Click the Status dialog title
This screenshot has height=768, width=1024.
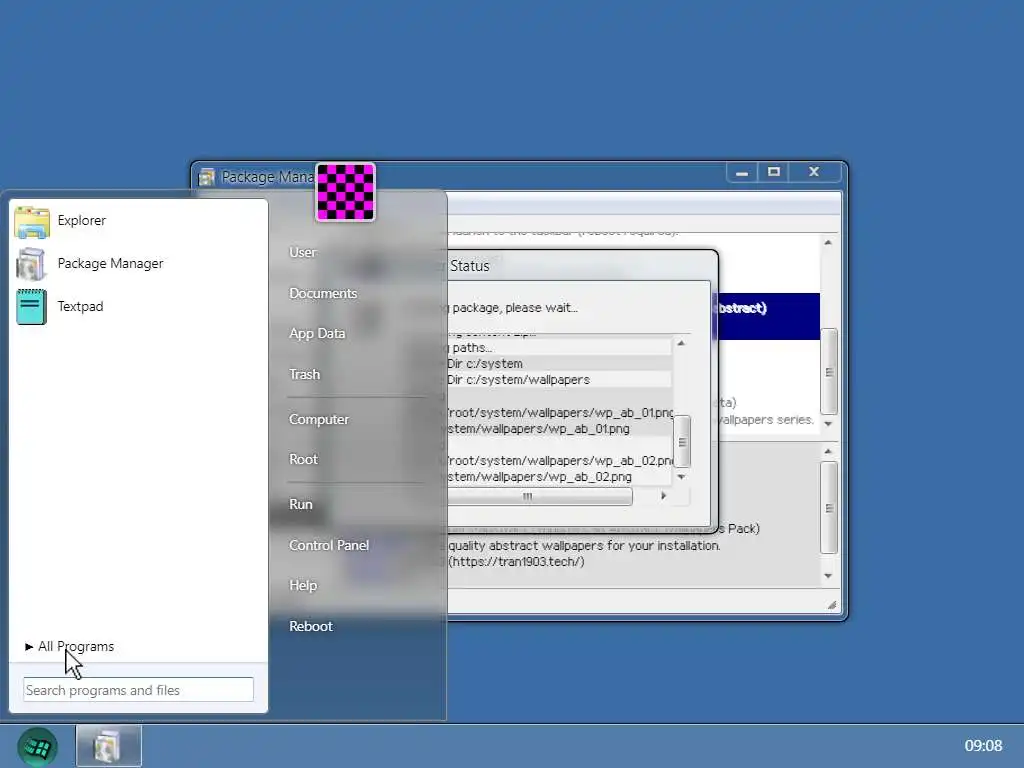470,266
